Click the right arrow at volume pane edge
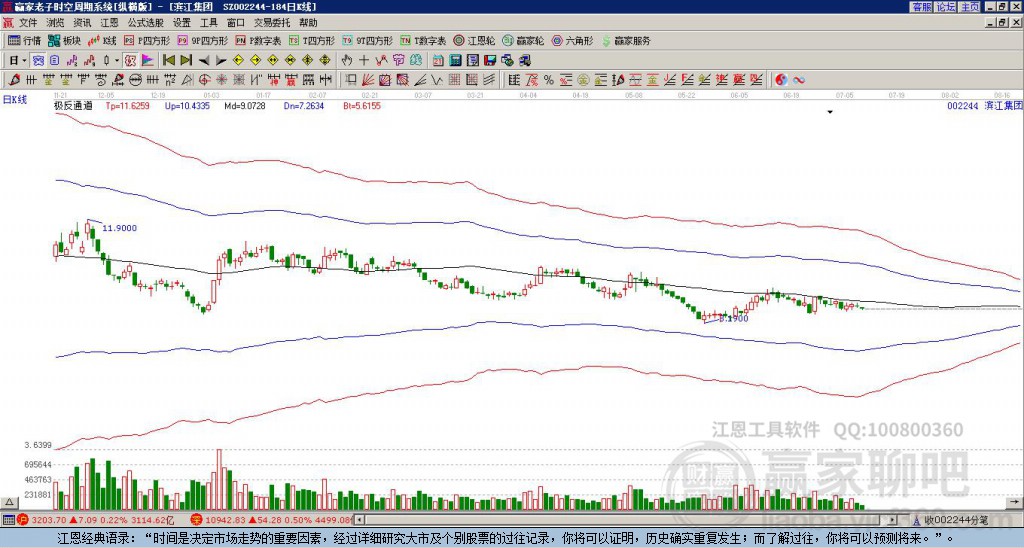The width and height of the screenshot is (1024, 548). tap(1014, 502)
